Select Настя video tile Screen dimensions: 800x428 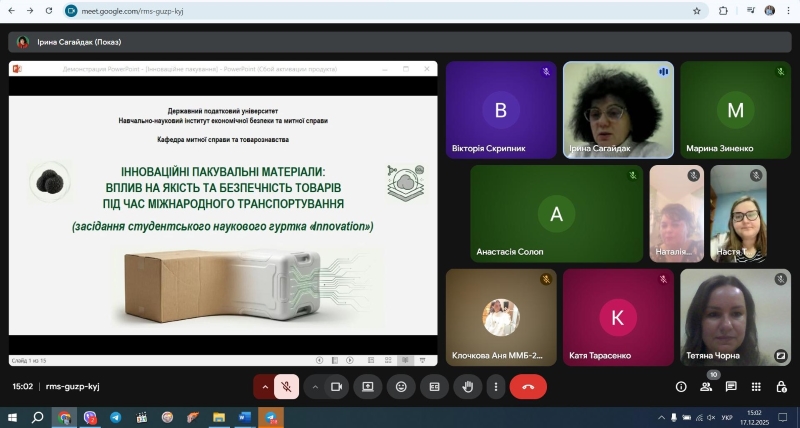738,213
